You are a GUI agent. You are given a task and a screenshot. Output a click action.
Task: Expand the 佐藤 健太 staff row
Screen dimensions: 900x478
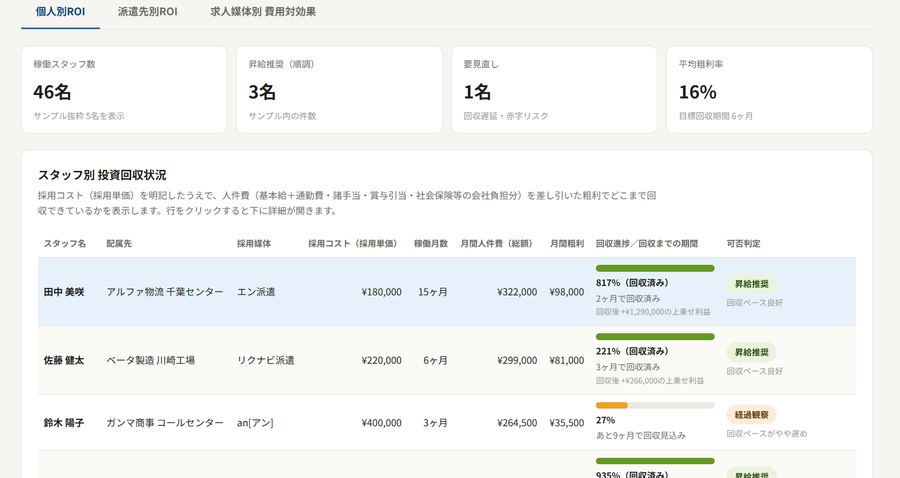[447, 360]
